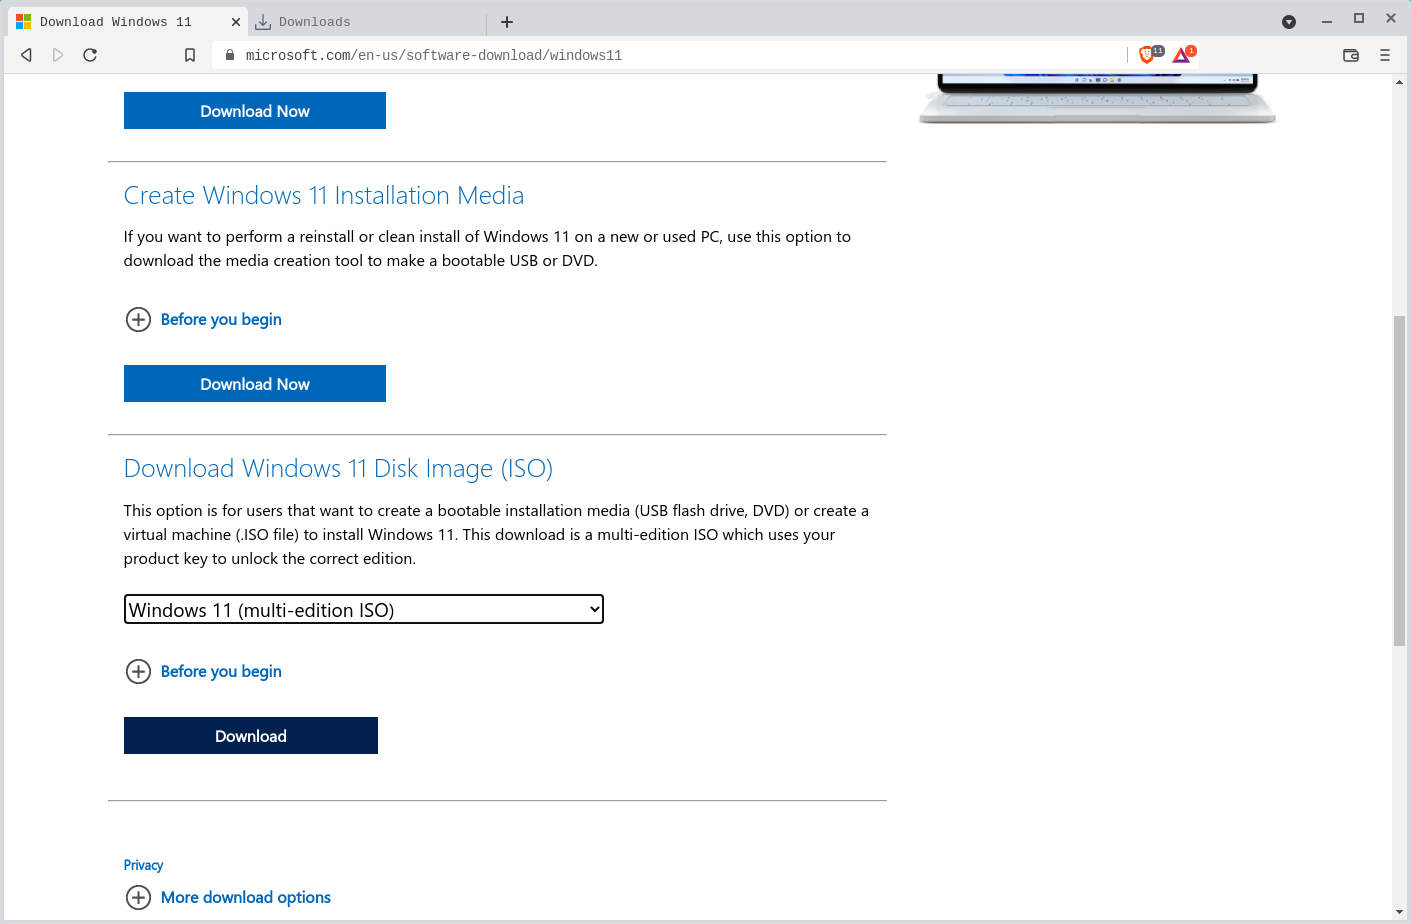Open the Privacy link
This screenshot has height=924, width=1411.
[143, 865]
